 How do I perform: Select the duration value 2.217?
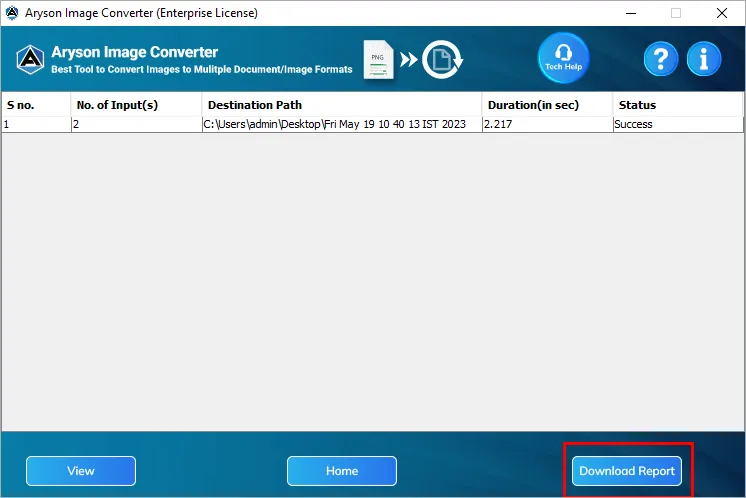click(x=548, y=124)
